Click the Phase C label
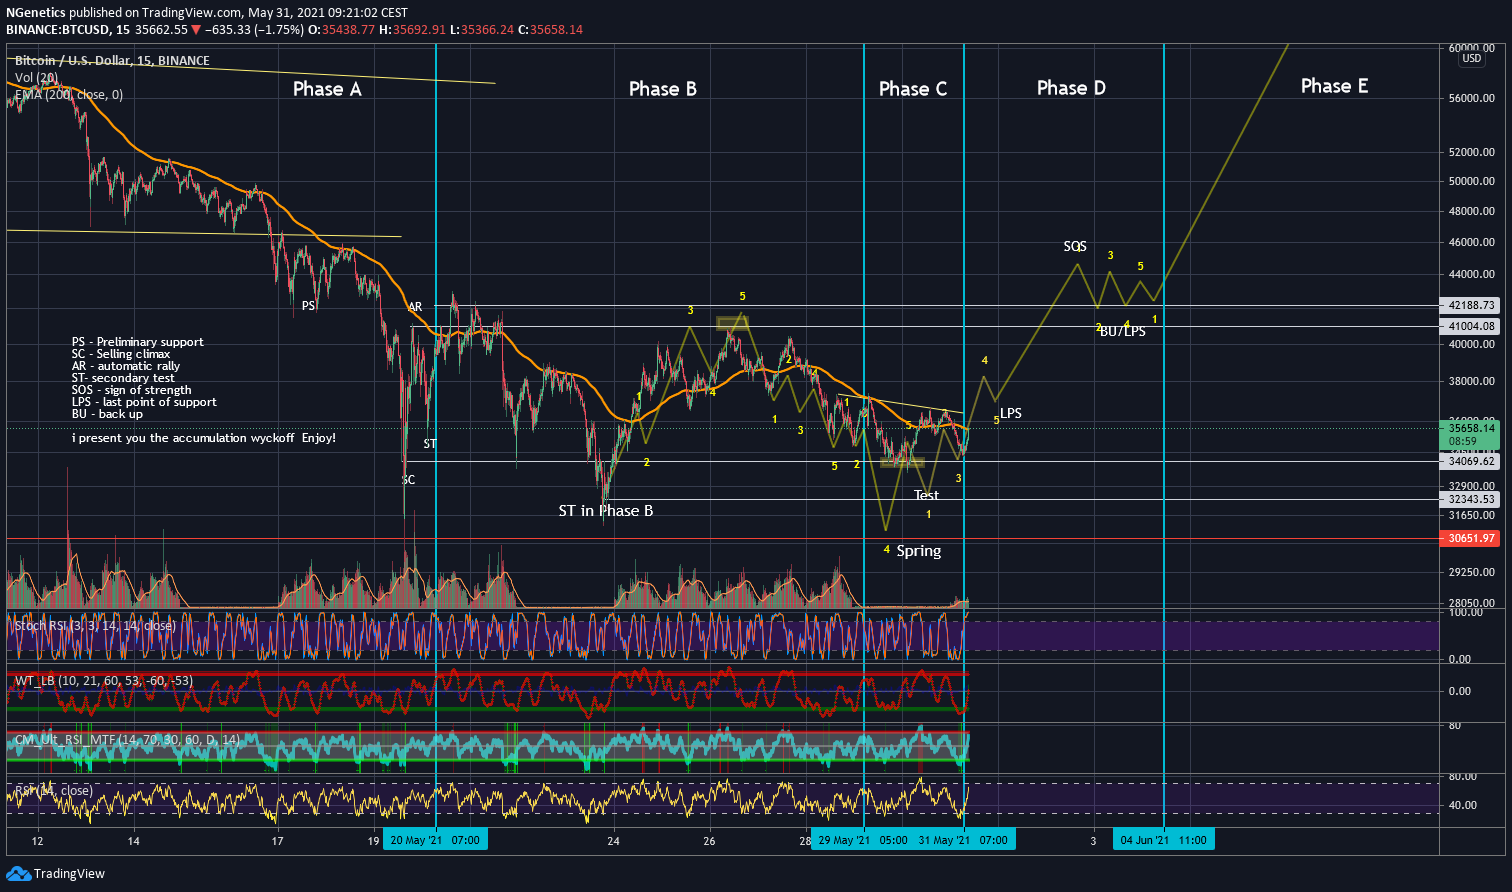Image resolution: width=1512 pixels, height=892 pixels. (913, 89)
